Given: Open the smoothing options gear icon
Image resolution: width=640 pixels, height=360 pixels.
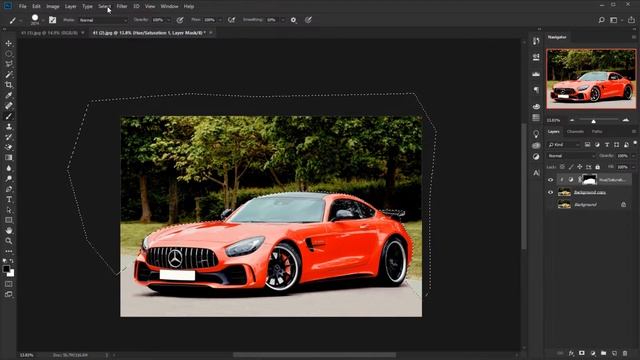Looking at the screenshot, I should 293,20.
